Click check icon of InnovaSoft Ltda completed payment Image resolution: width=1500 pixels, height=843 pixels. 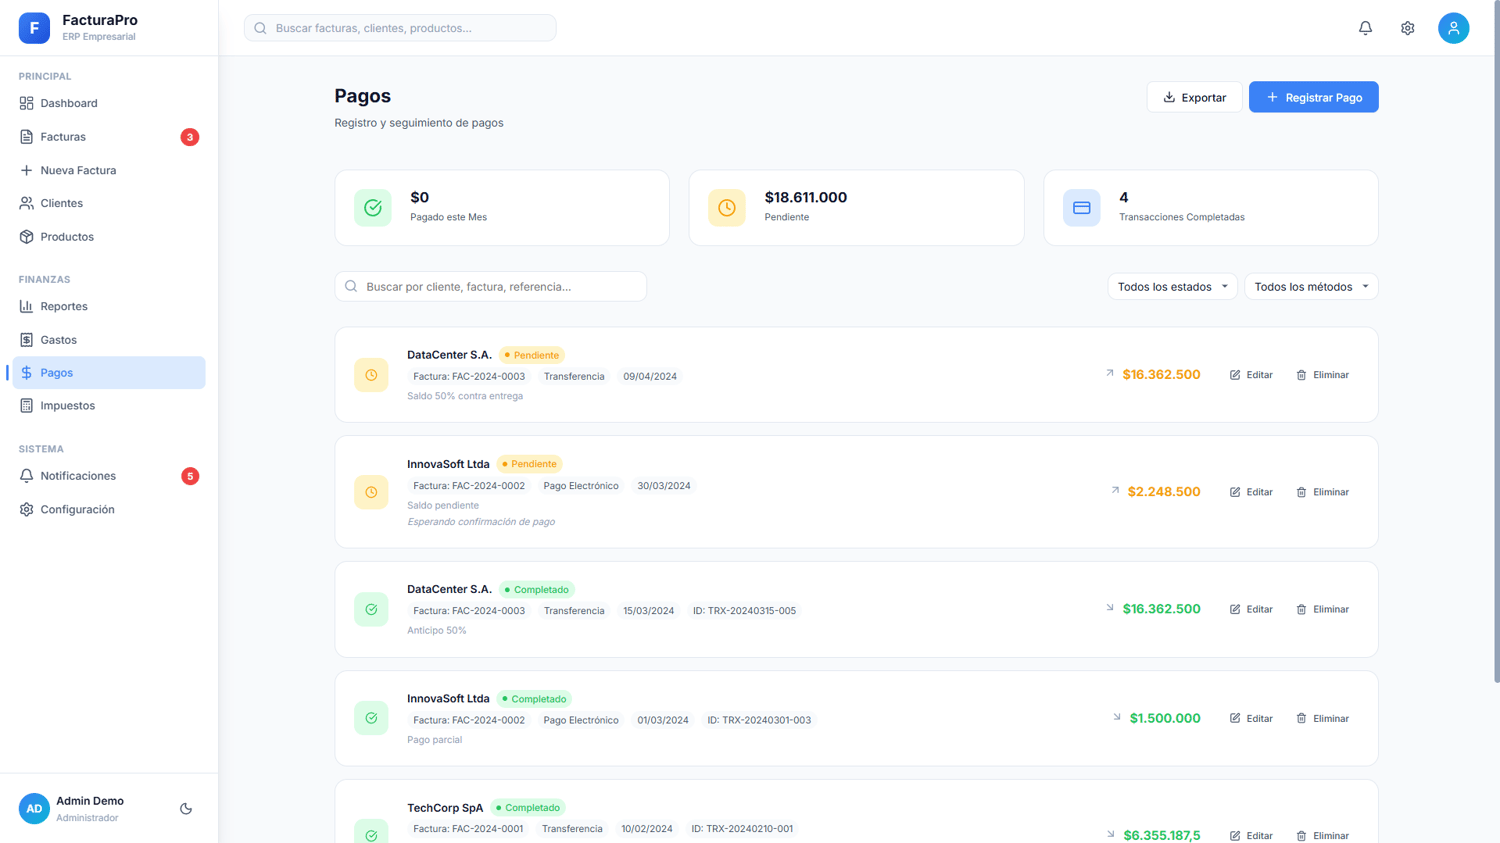click(371, 718)
